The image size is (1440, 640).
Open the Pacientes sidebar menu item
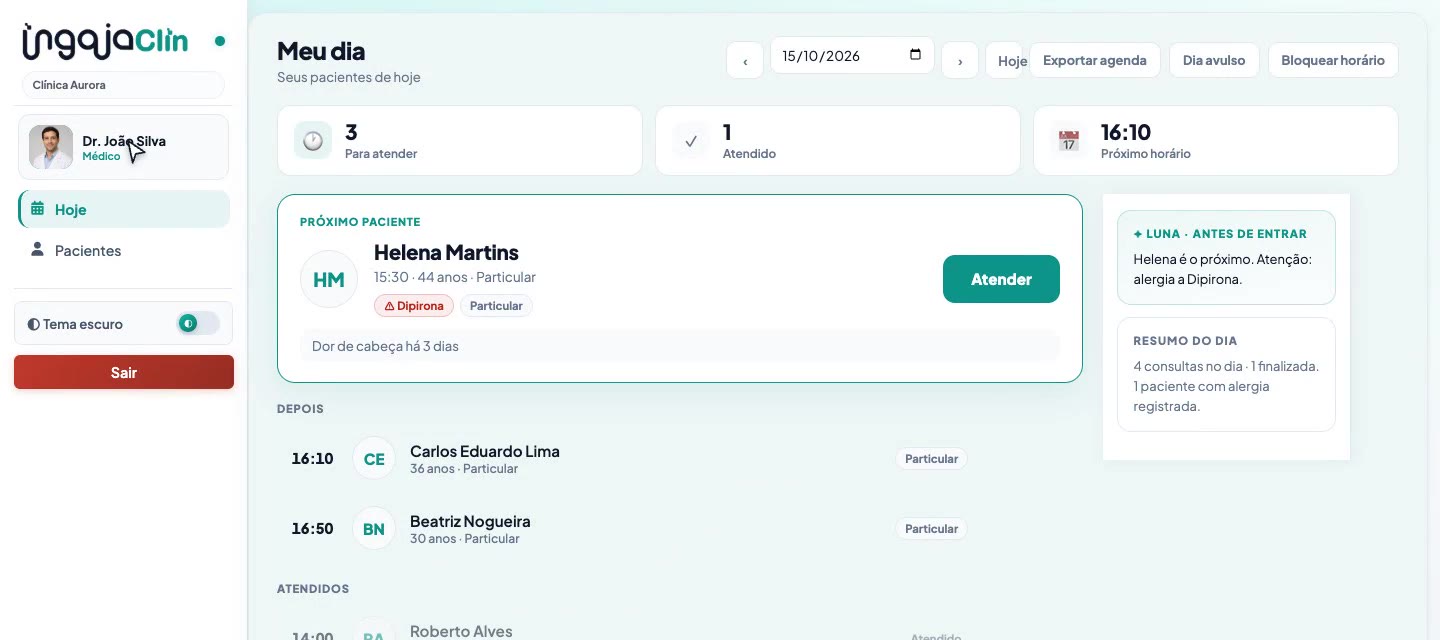124,250
